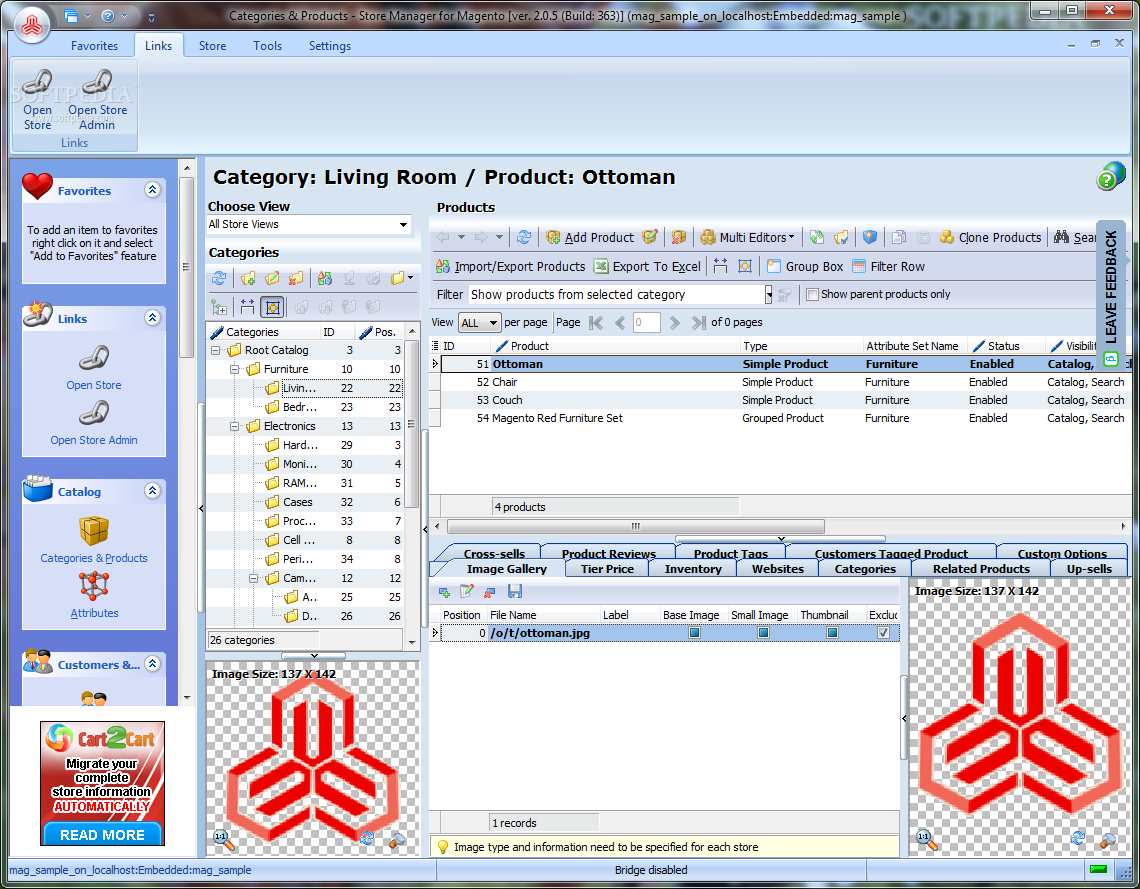
Task: Click the Open Store Admin ribbon icon
Action: (97, 82)
